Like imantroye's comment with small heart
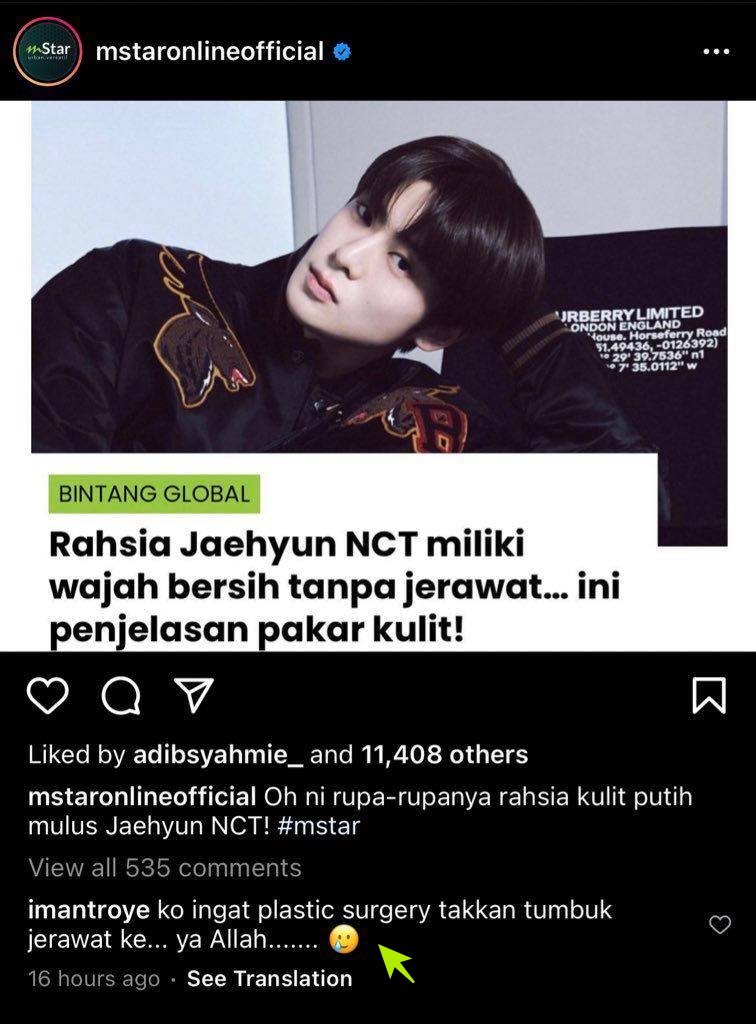This screenshot has height=1024, width=756. click(719, 924)
